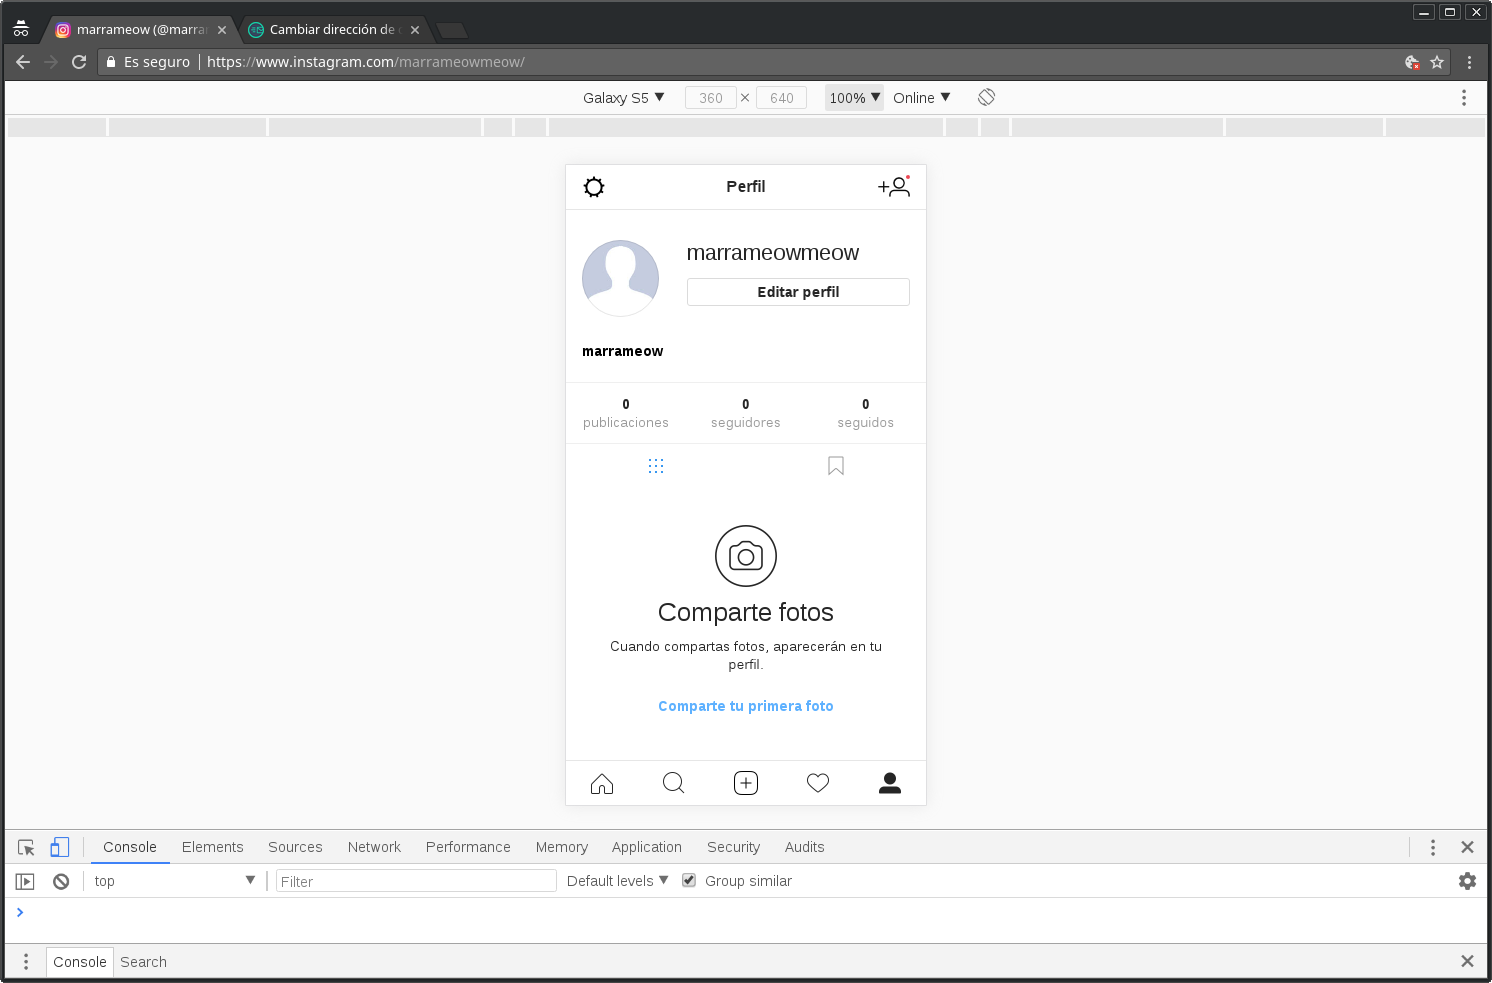Toggle the console sidebar panel
The image size is (1492, 983).
[x=25, y=881]
